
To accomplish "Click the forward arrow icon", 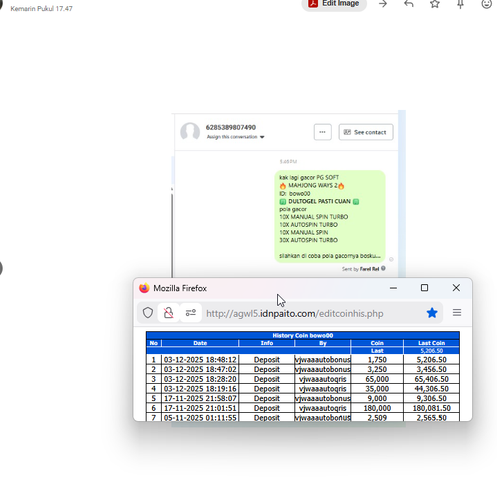I will 383,4.
